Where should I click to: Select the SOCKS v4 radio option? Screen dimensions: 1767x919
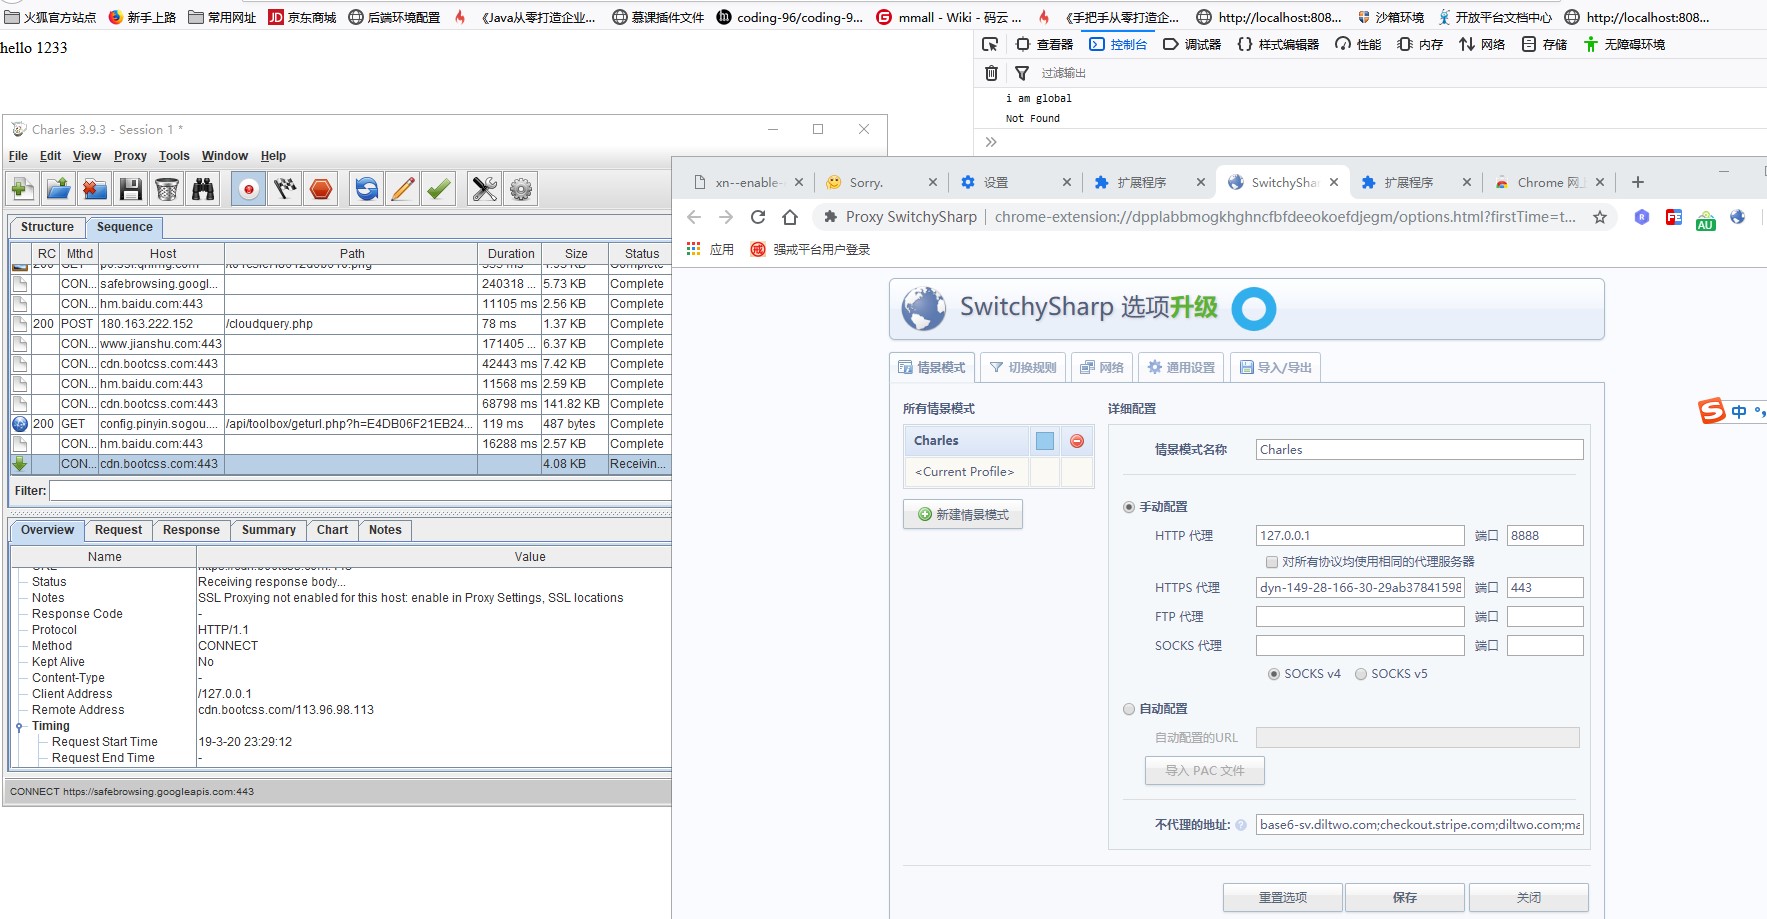click(x=1274, y=674)
